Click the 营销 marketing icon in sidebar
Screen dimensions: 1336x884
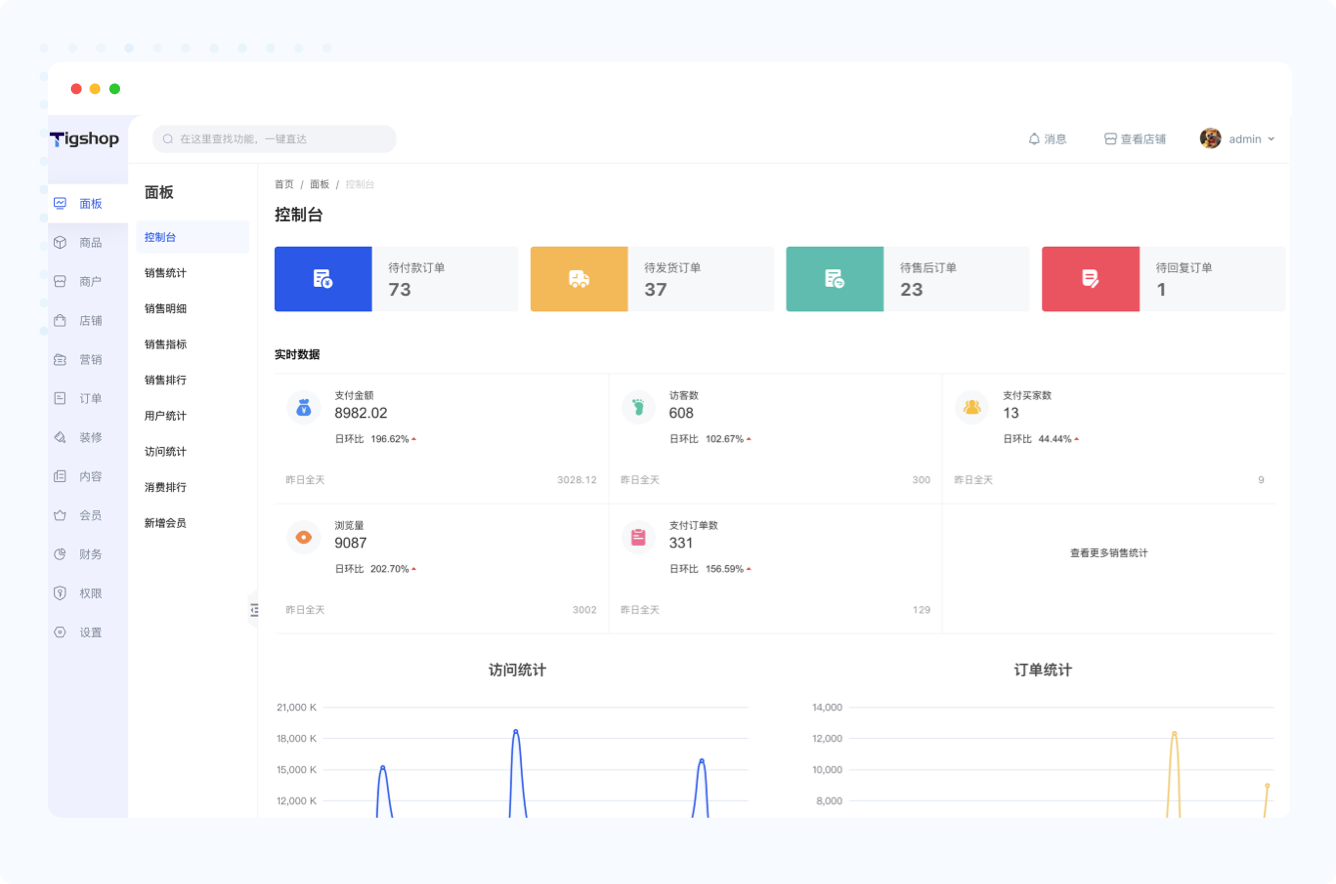(60, 359)
